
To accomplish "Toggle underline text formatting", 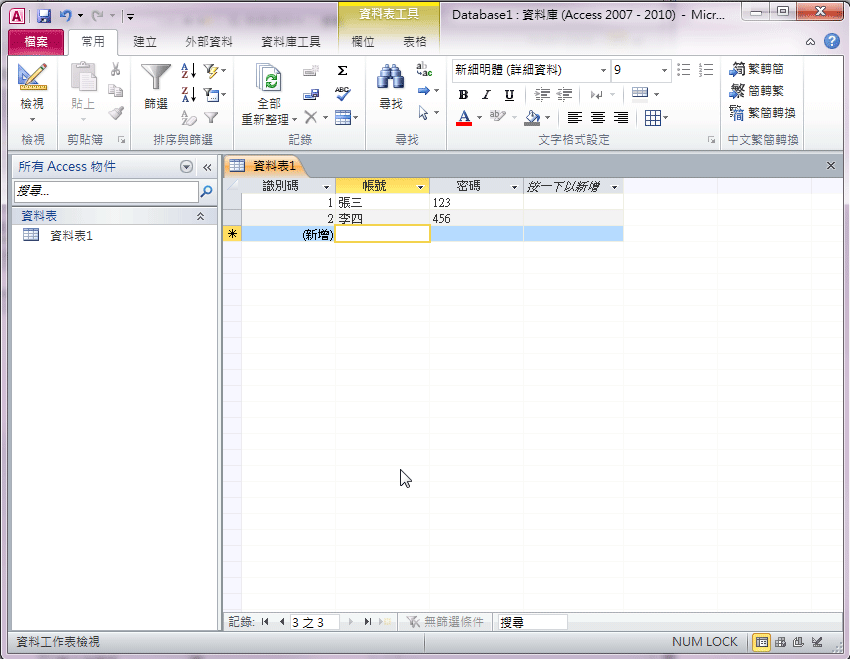I will [509, 95].
